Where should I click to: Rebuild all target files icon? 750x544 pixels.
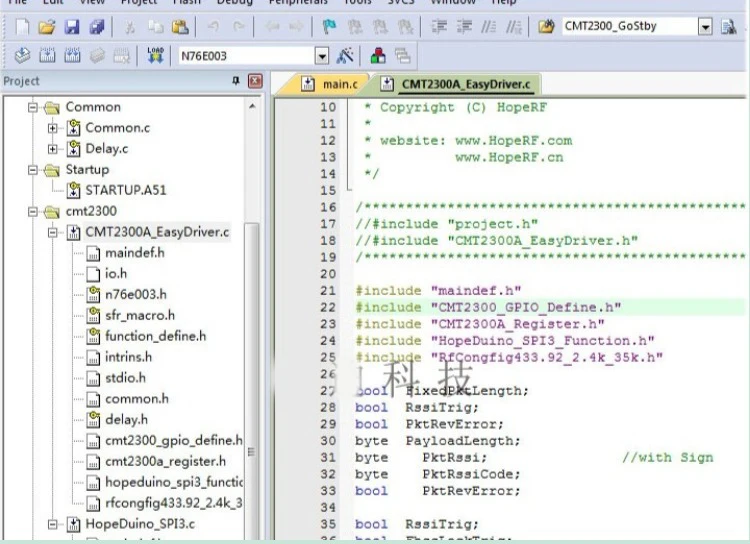click(72, 56)
